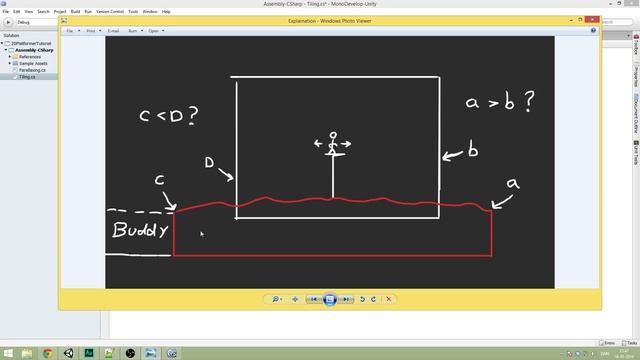Open Photo Viewer Burn dropdown
The image size is (640, 360).
coord(136,31)
